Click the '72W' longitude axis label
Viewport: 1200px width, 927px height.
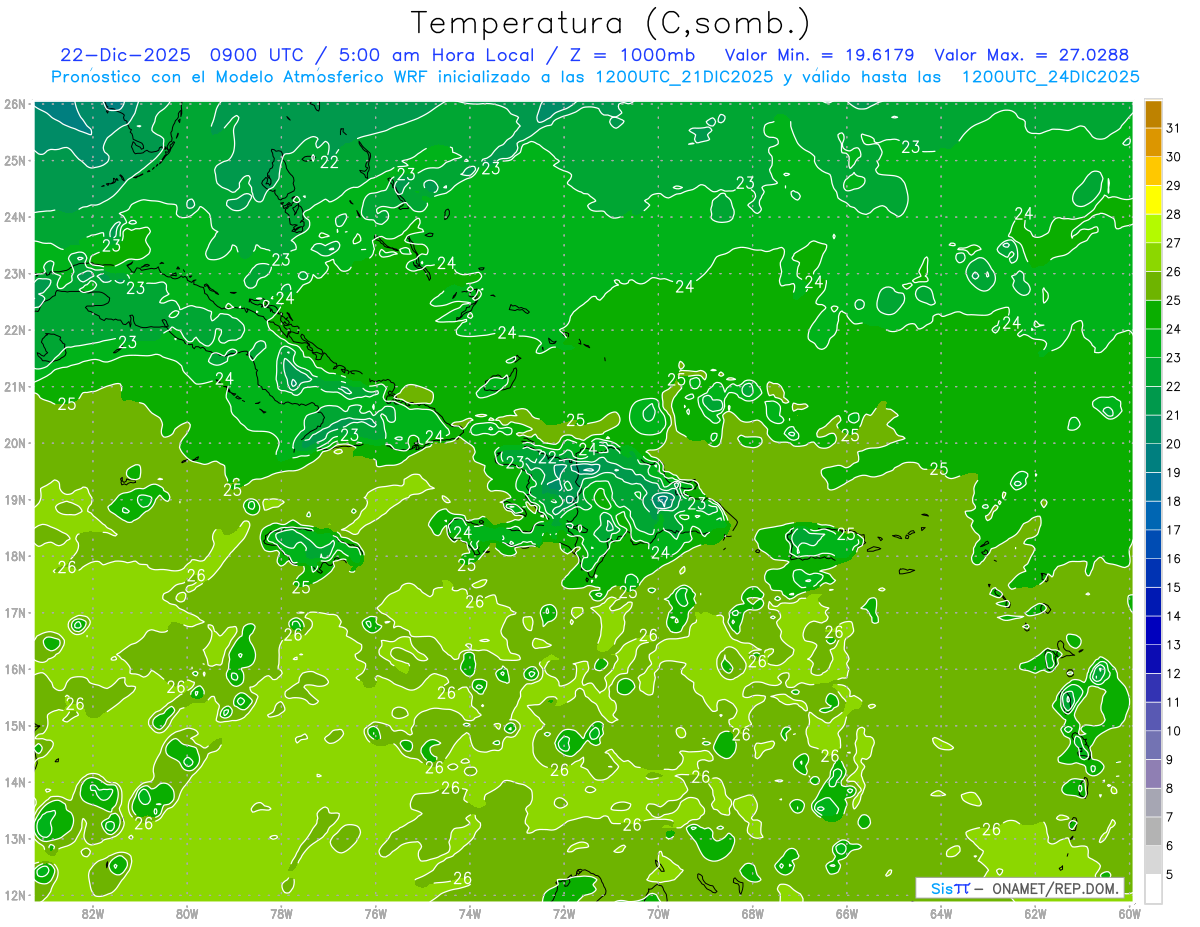(564, 913)
